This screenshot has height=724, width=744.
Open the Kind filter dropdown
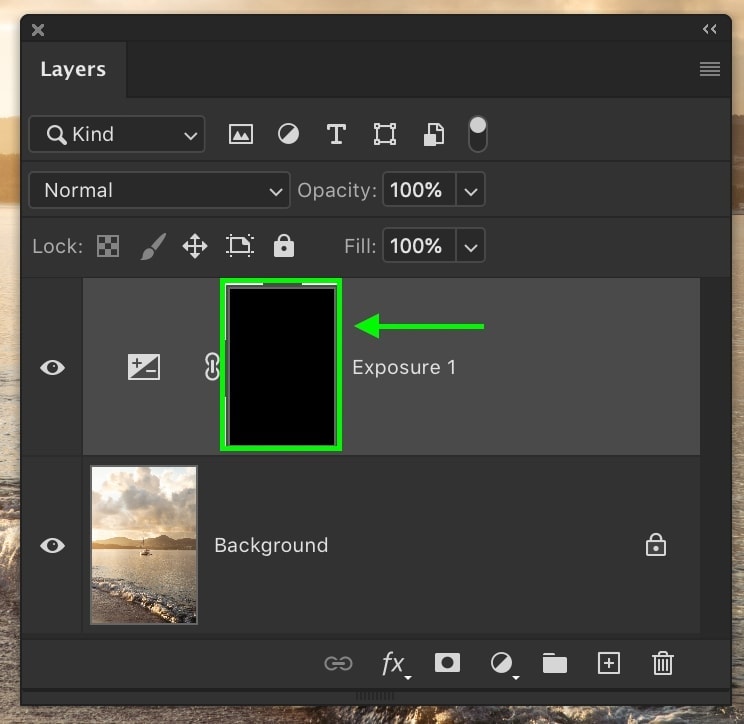pos(117,134)
